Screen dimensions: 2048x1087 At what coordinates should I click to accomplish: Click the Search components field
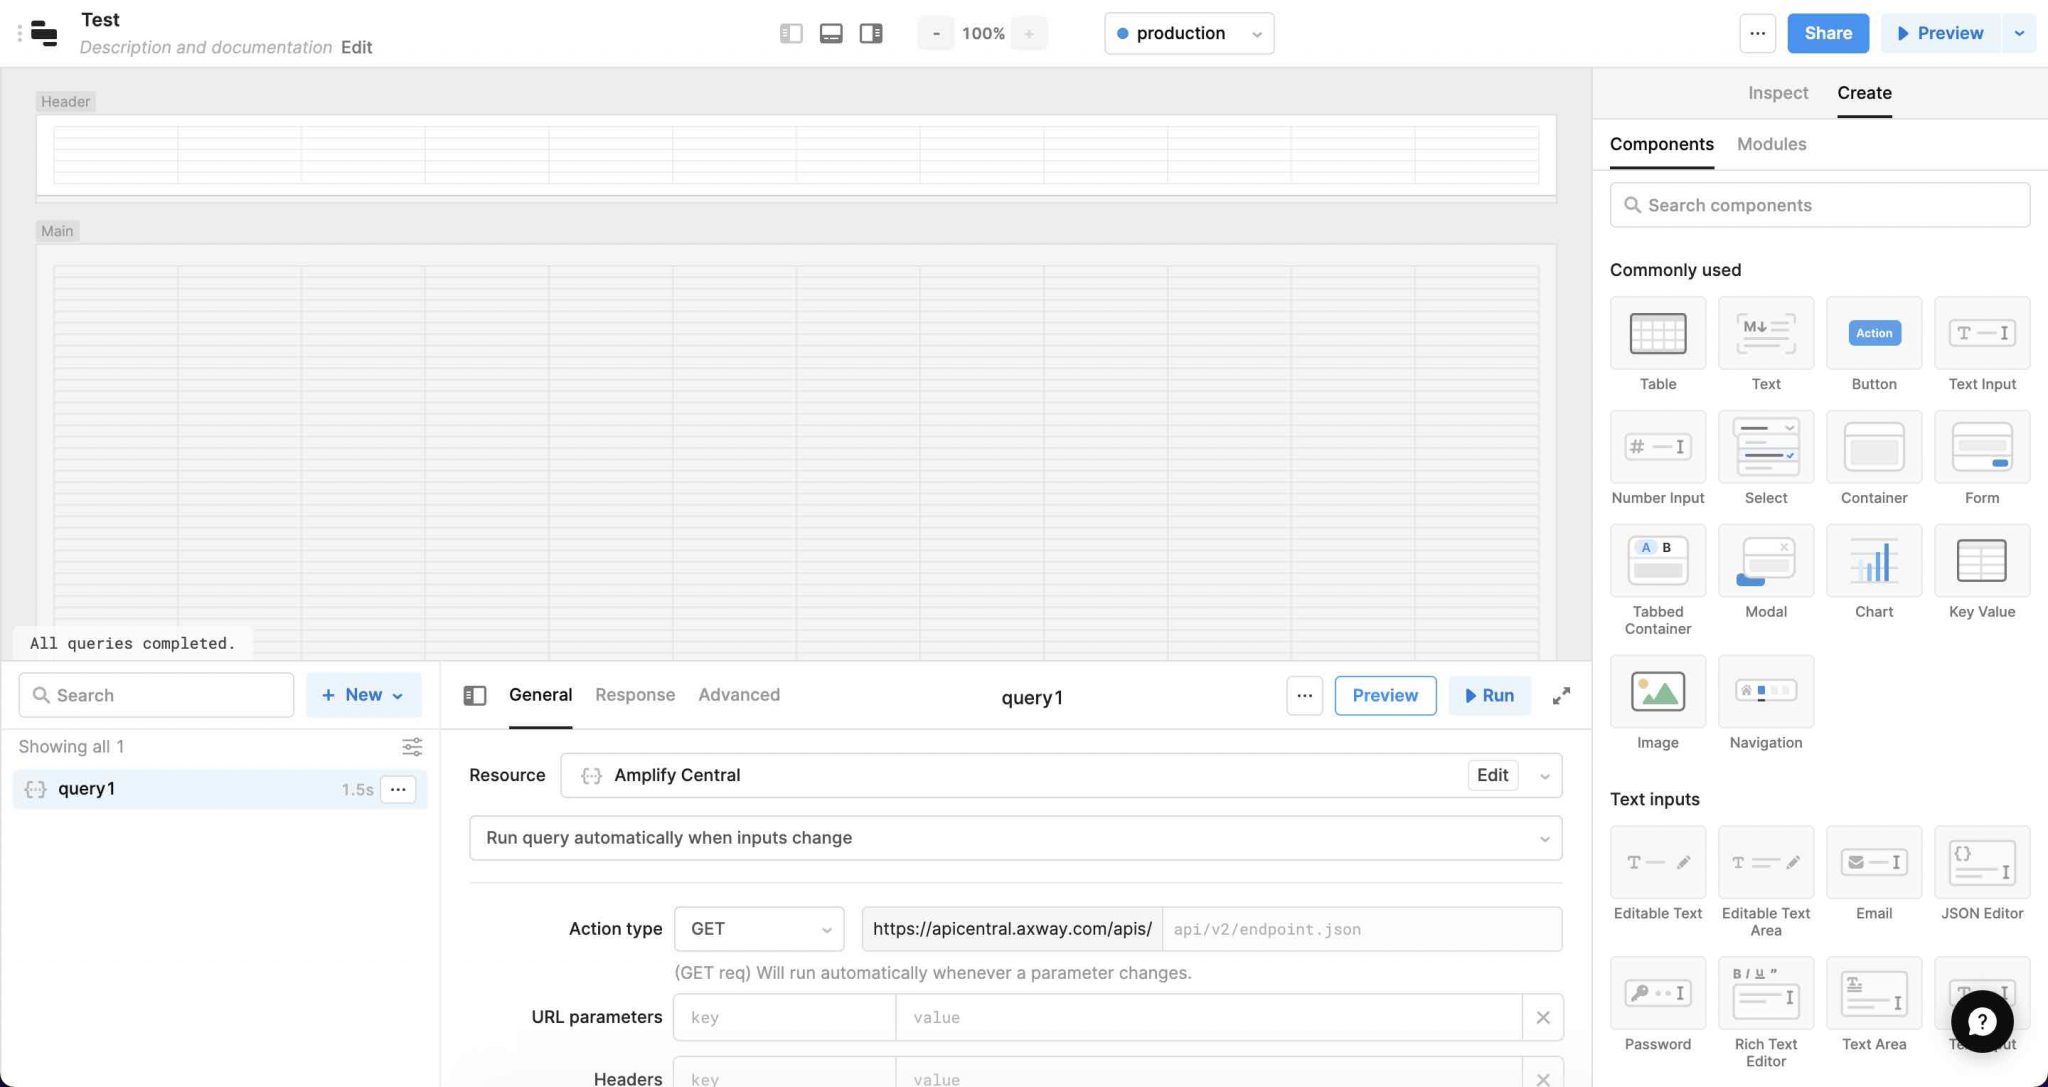pos(1819,205)
